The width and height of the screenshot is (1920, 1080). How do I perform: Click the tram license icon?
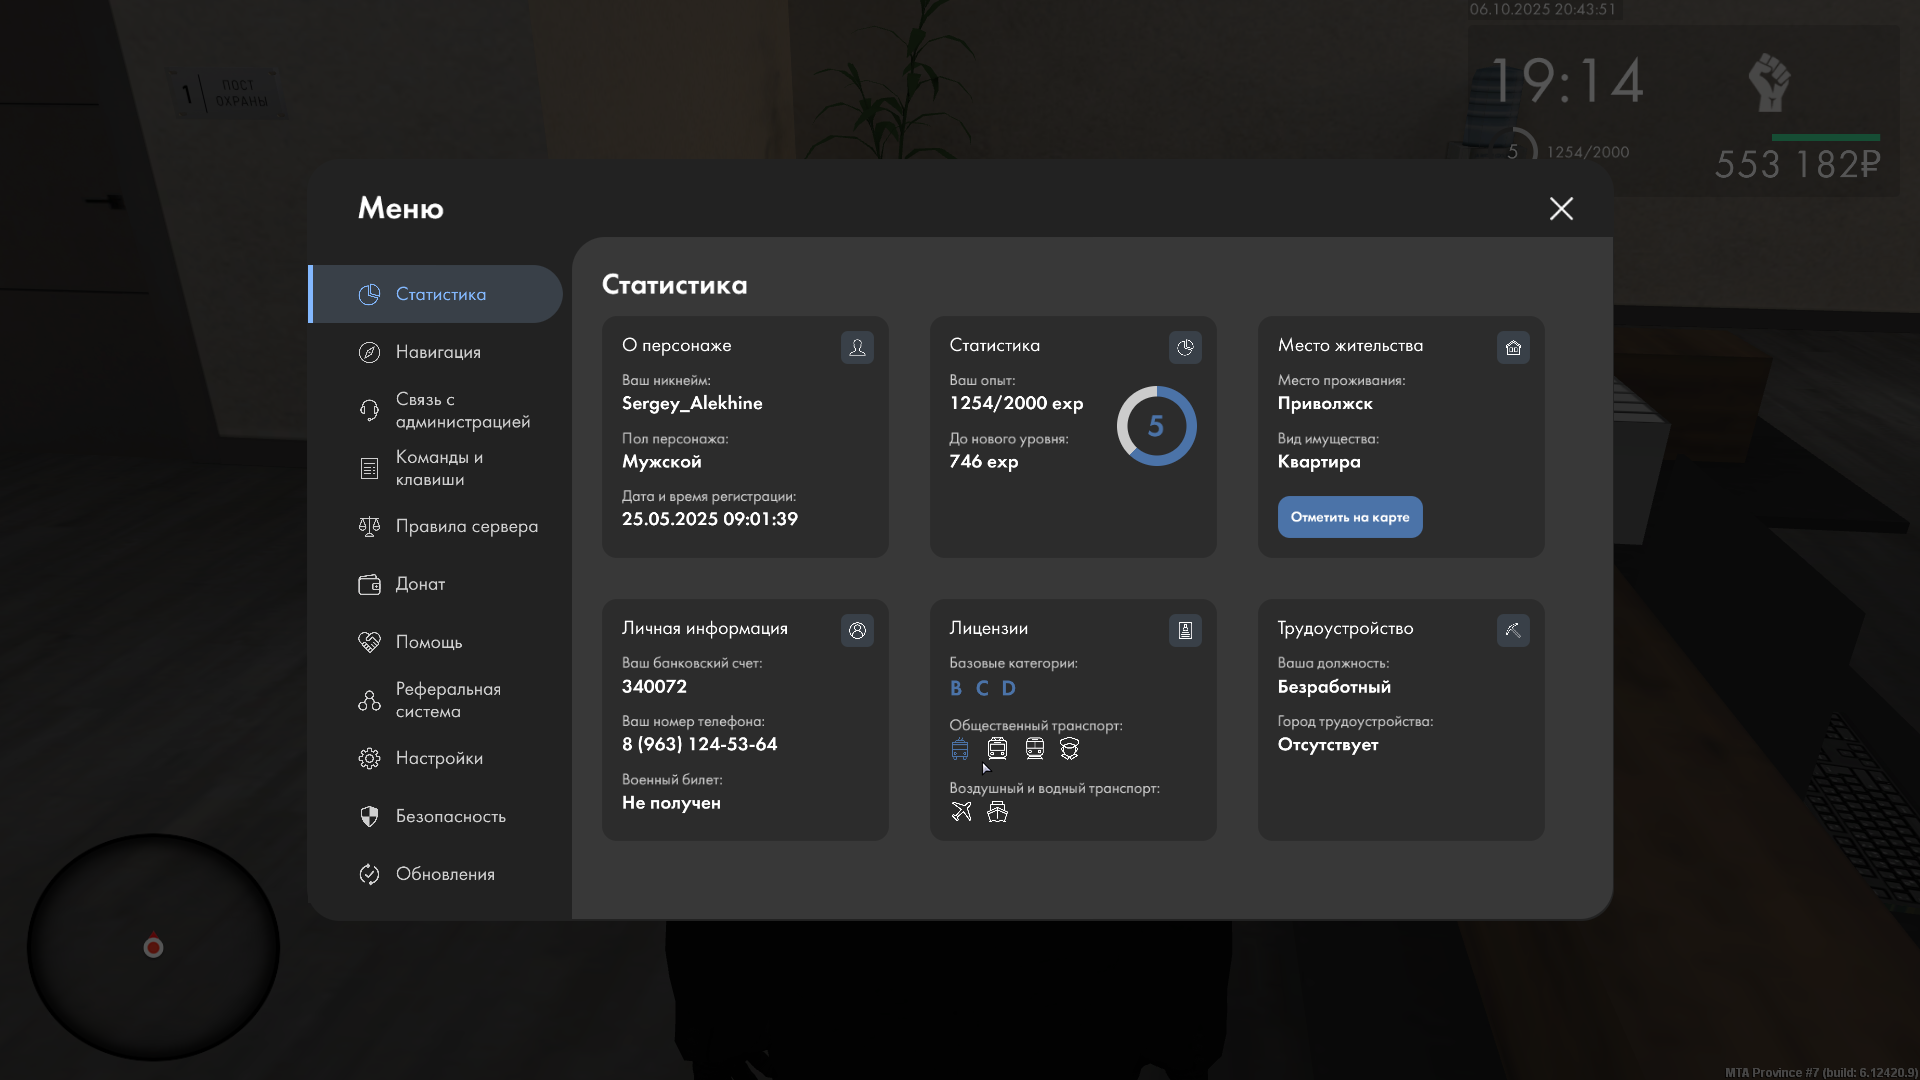[x=997, y=749]
